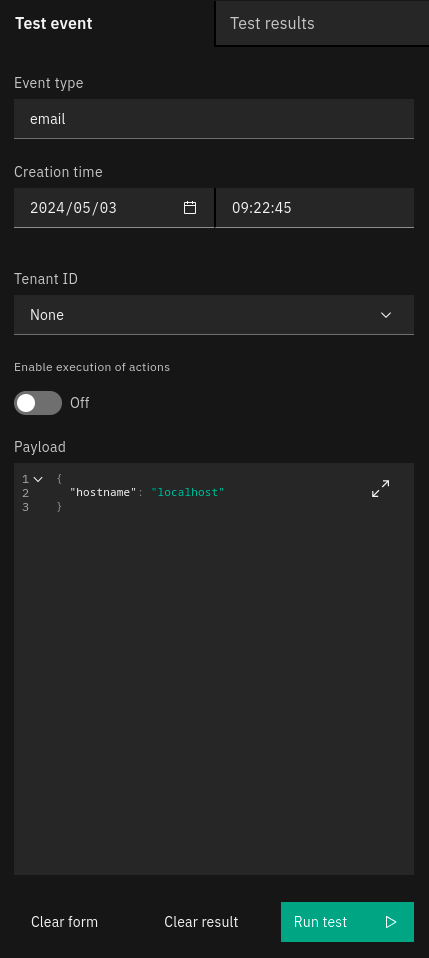Viewport: 429px width, 958px height.
Task: Click line number 3 in payload gutter
Action: [x=25, y=506]
